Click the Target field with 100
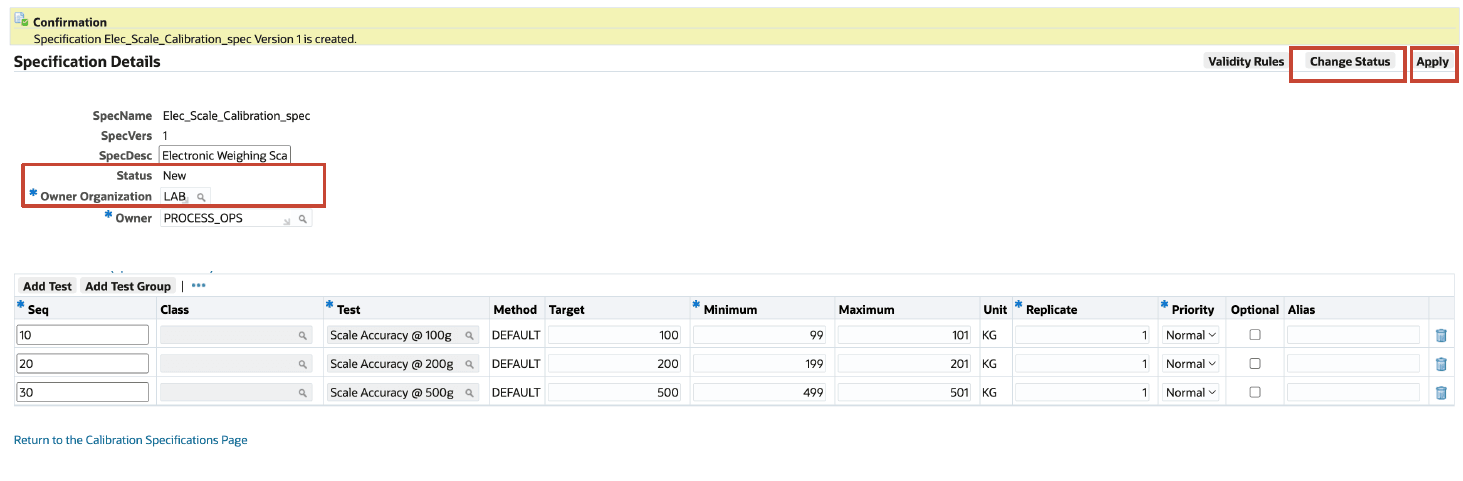Viewport: 1463px width, 481px height. pyautogui.click(x=615, y=335)
